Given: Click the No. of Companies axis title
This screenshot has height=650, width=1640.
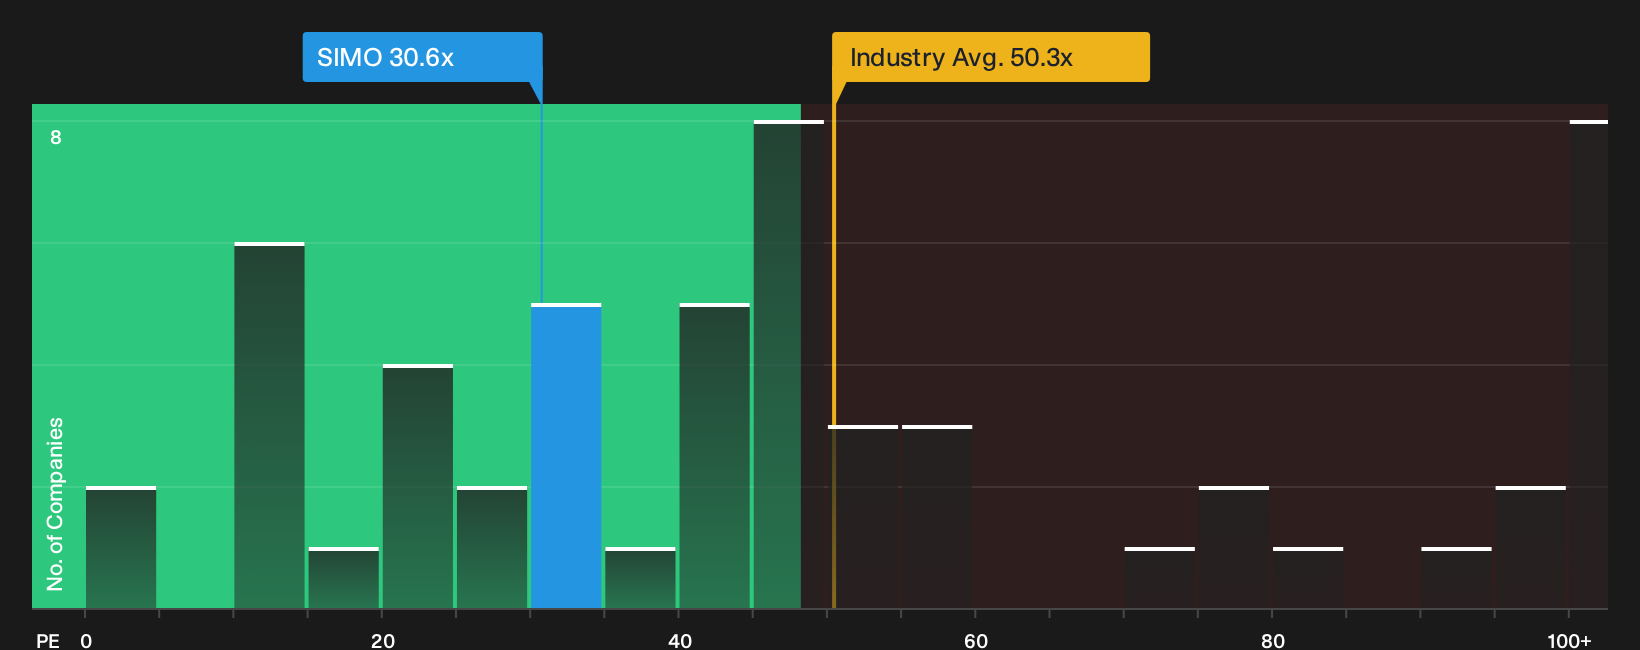Looking at the screenshot, I should 55,504.
